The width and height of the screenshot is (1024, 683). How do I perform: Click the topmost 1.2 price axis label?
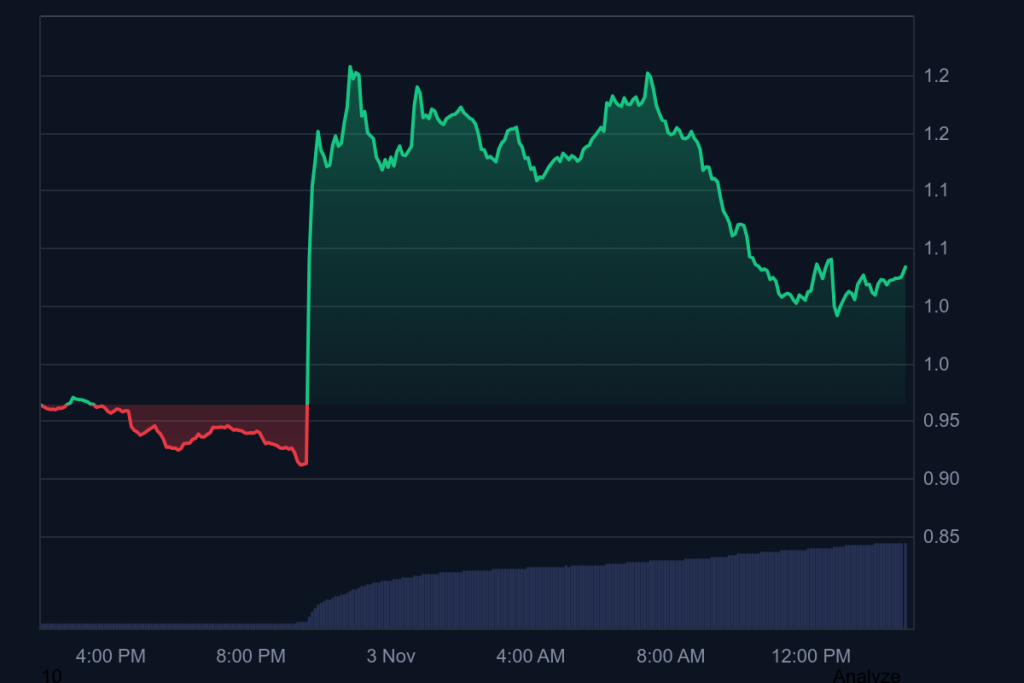coord(936,76)
